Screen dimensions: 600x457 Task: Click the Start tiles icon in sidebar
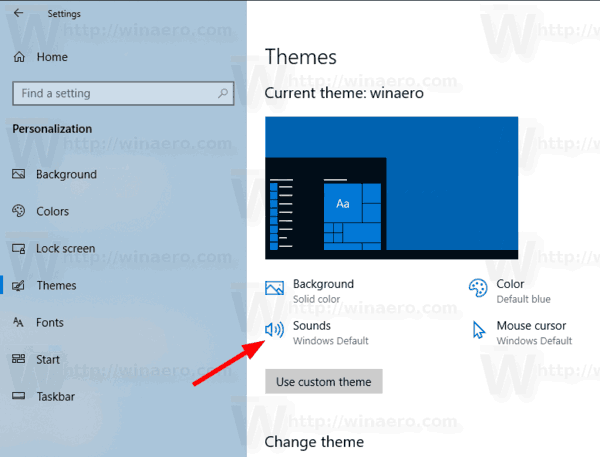coord(18,359)
